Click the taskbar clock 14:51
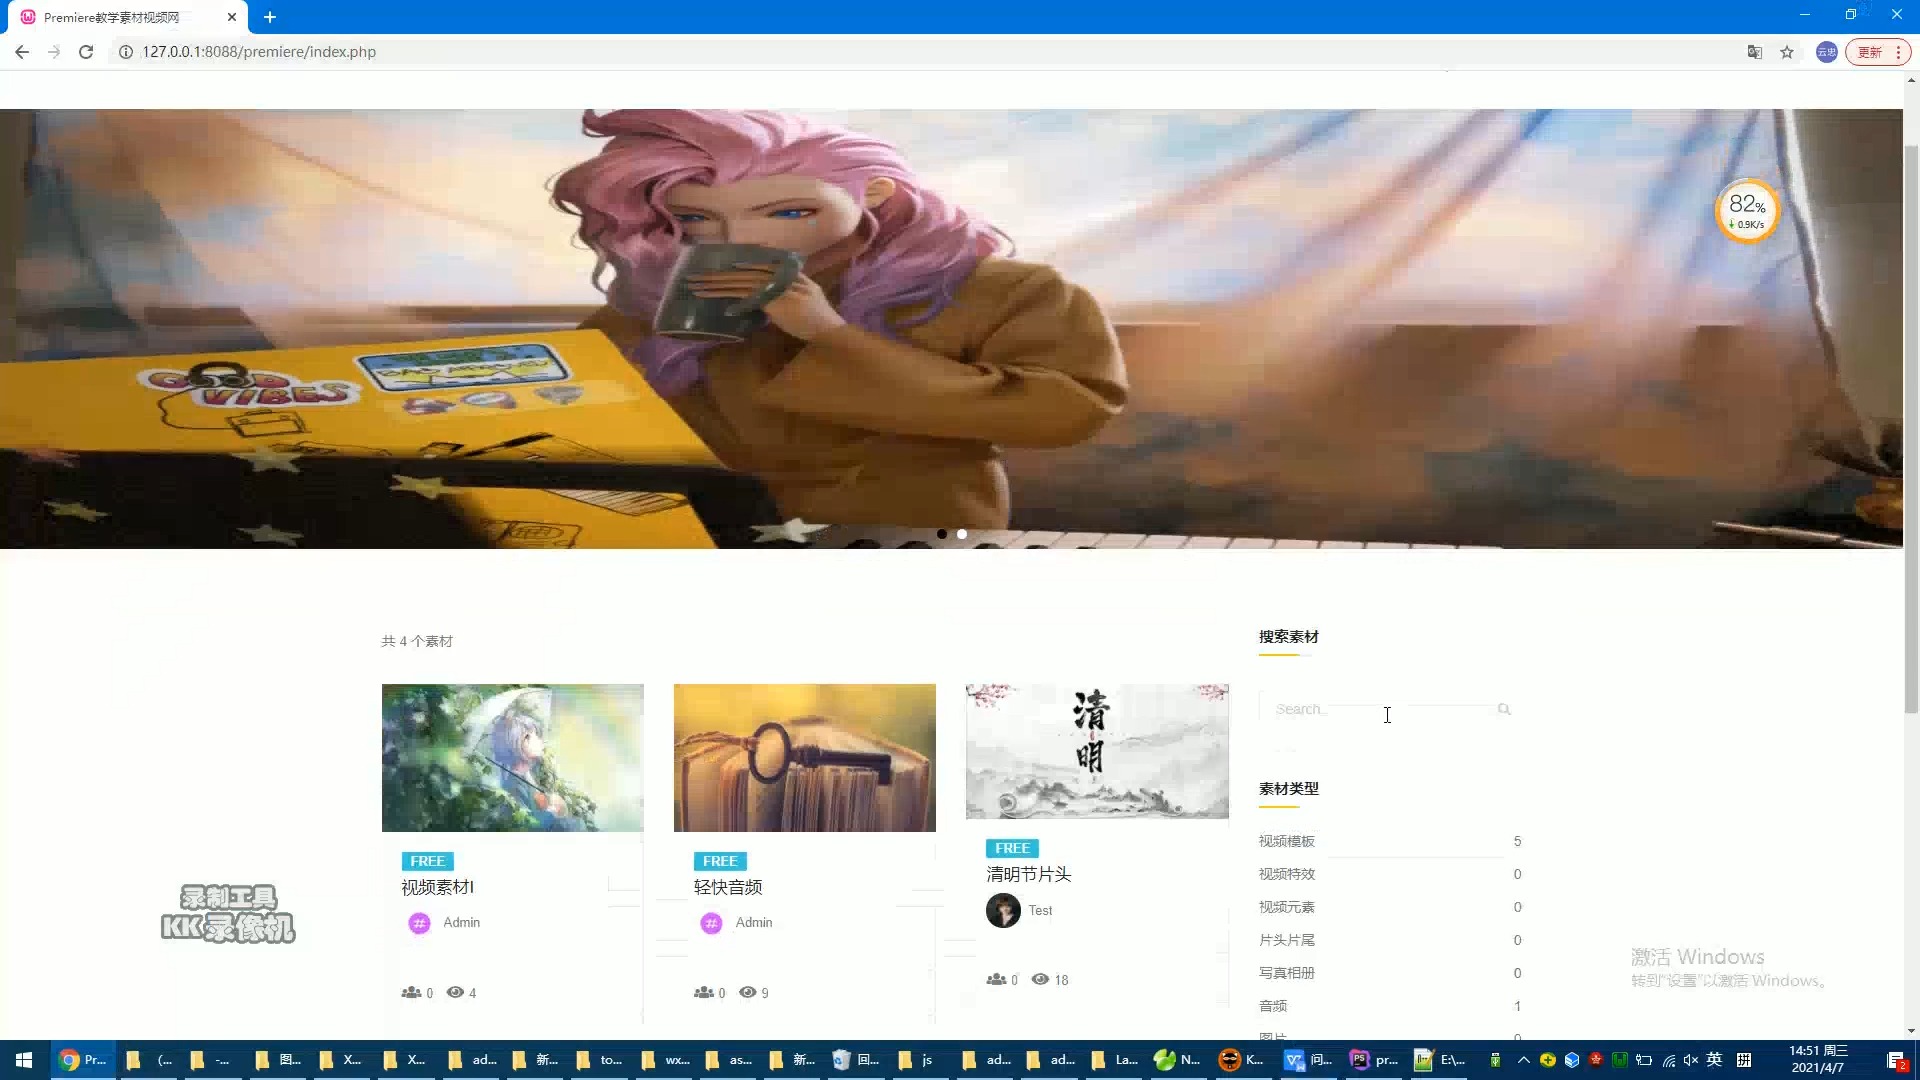The height and width of the screenshot is (1080, 1920). pos(1818,1059)
